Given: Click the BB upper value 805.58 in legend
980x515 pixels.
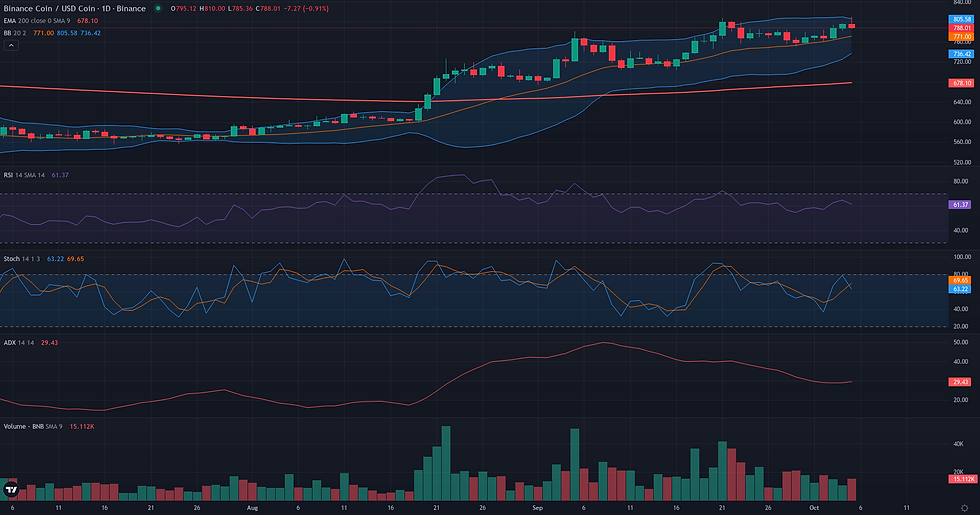Looking at the screenshot, I should (67, 33).
